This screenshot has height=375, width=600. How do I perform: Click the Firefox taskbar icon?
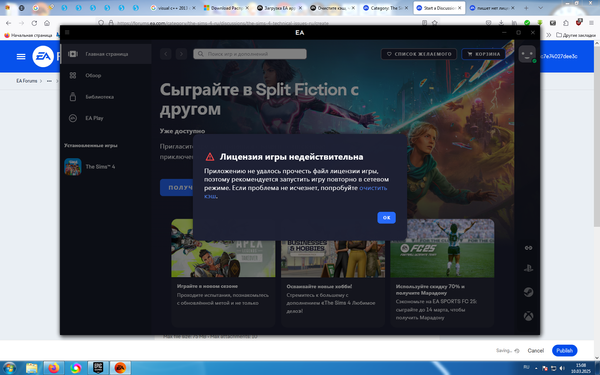click(x=54, y=368)
